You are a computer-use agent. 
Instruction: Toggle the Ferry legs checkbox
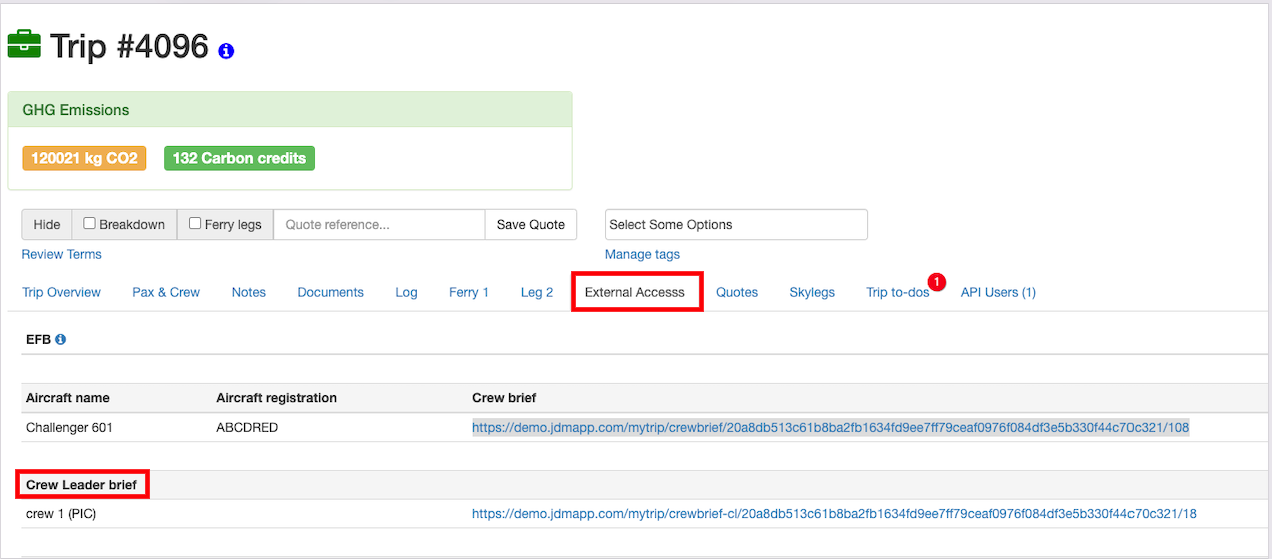coord(195,224)
